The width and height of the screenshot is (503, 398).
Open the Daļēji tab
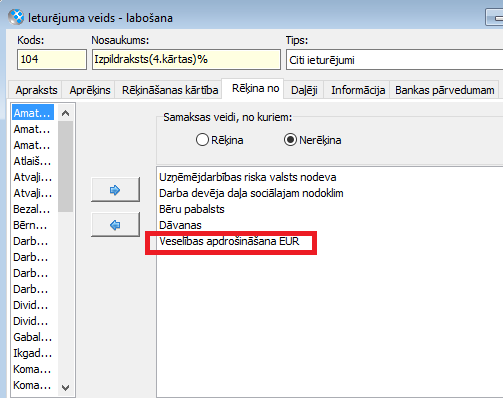(304, 90)
